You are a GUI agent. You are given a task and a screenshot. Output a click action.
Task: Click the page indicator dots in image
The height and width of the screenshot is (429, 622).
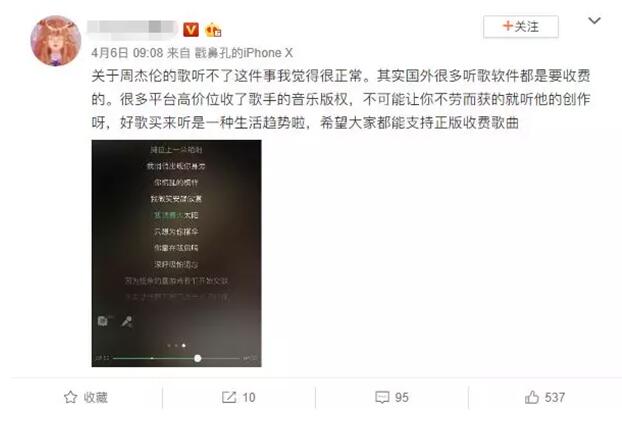click(x=176, y=346)
